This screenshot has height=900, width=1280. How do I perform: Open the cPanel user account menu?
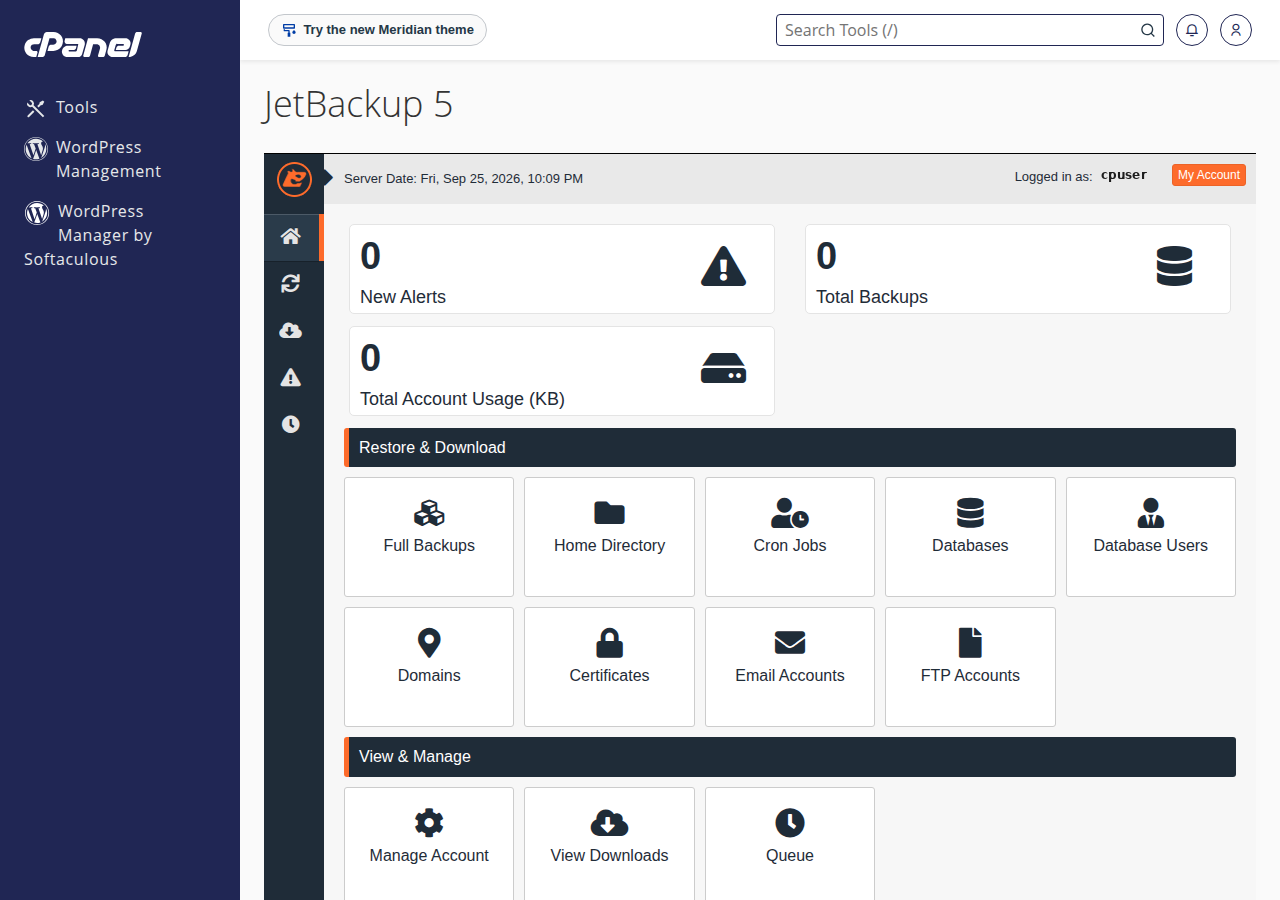coord(1236,30)
